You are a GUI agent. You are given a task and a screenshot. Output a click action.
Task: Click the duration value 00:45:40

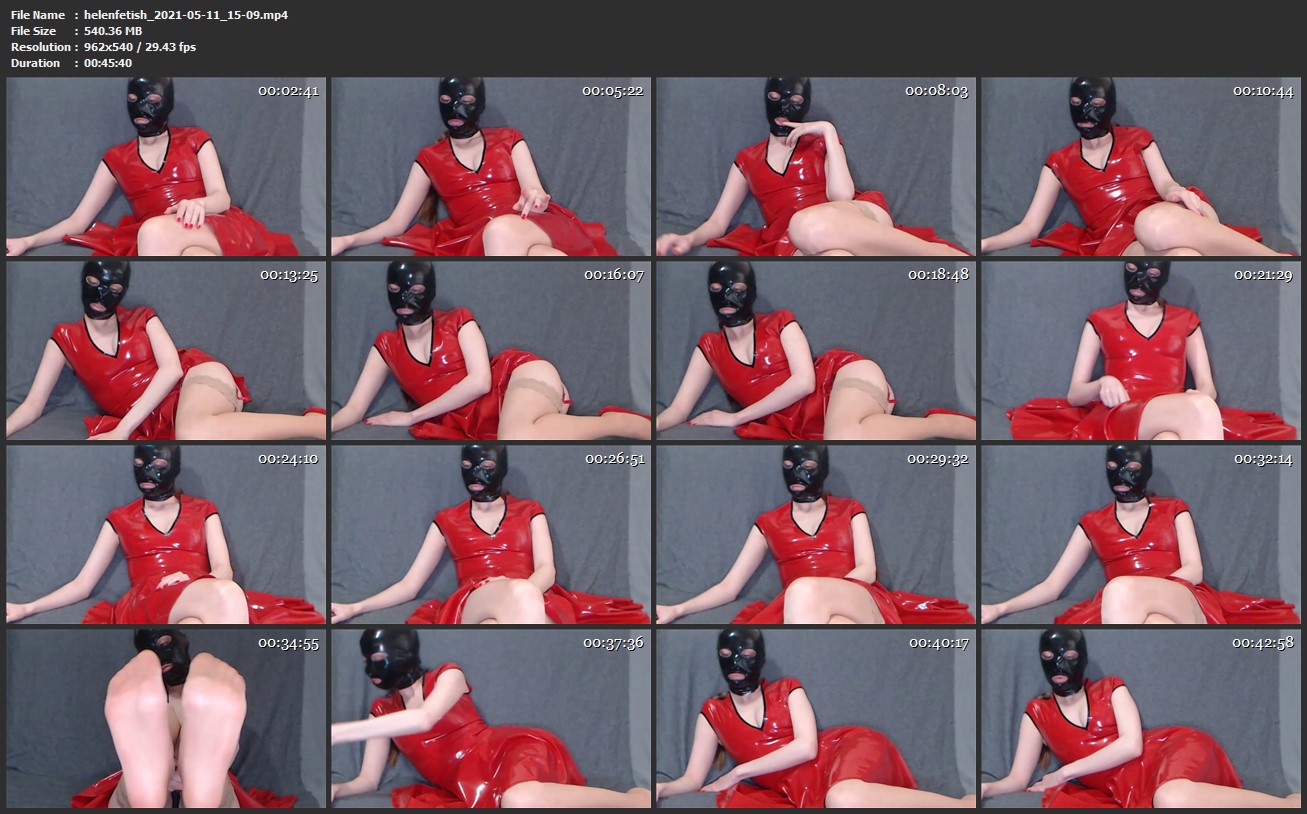click(108, 63)
